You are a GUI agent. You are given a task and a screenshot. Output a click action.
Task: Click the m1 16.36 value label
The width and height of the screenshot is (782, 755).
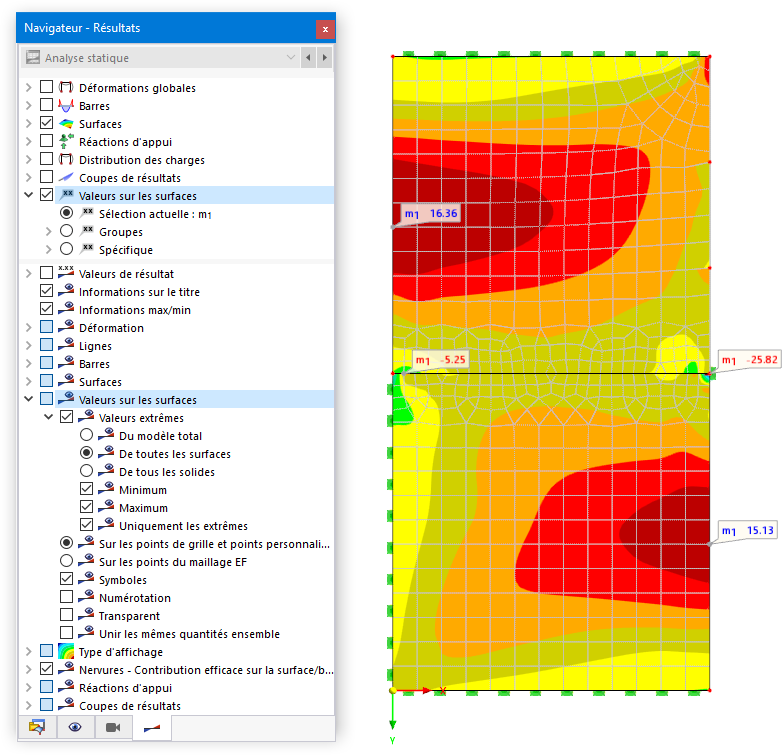(x=431, y=214)
